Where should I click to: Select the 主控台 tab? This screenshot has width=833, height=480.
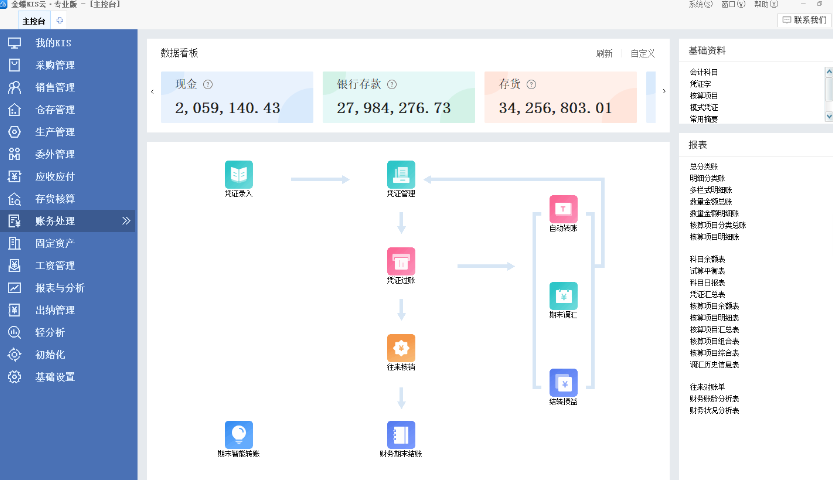(x=34, y=21)
